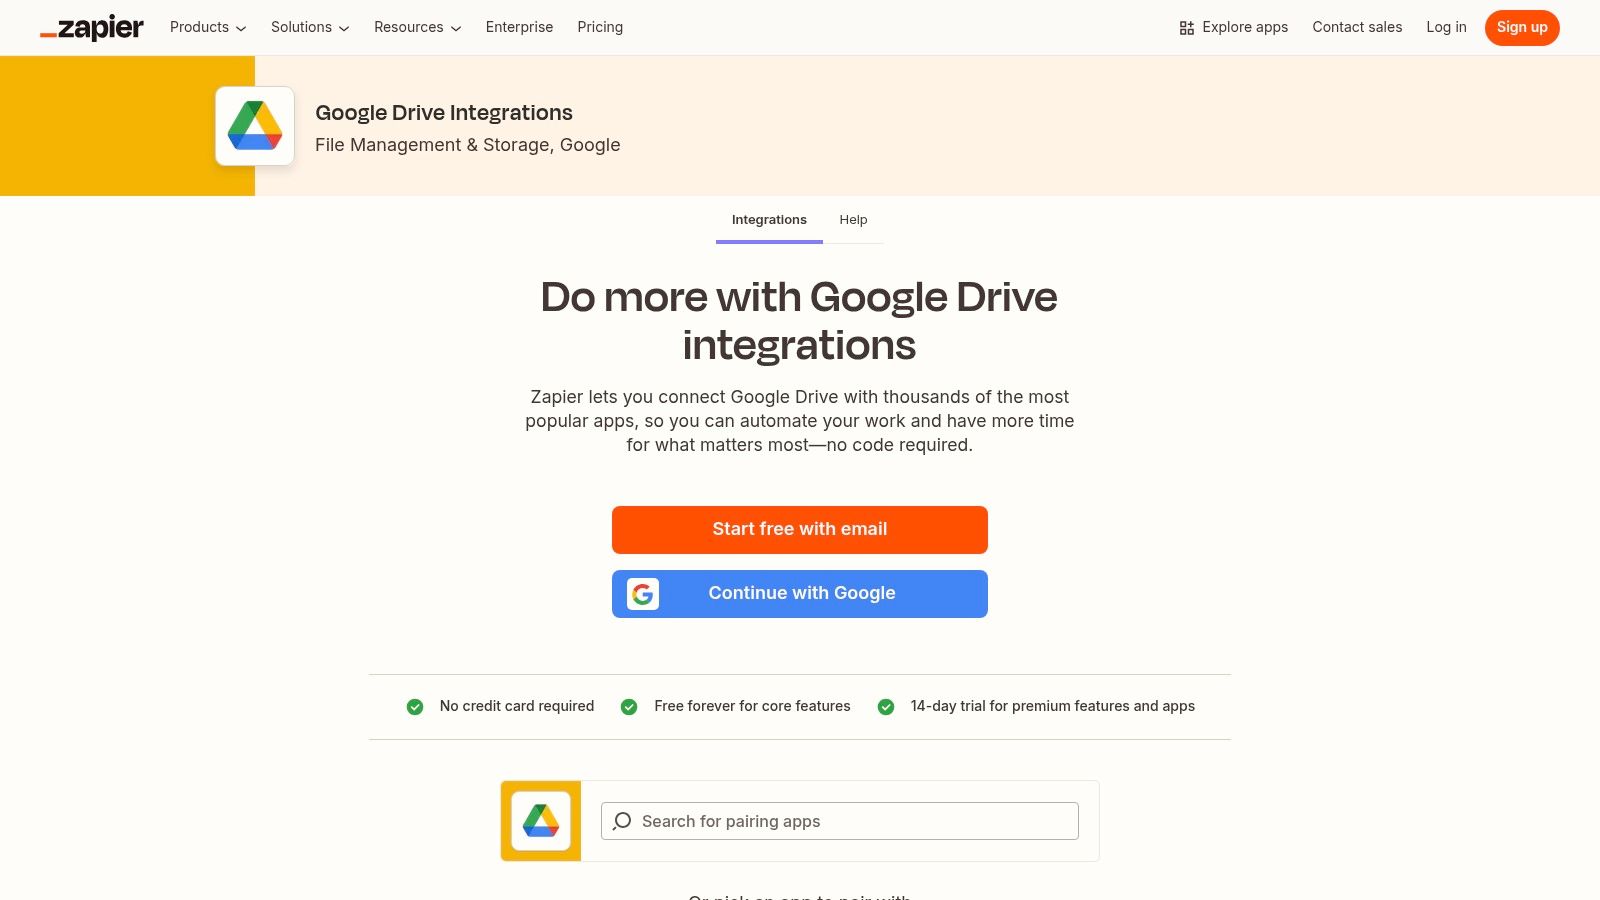Click Explore apps link

click(x=1234, y=27)
